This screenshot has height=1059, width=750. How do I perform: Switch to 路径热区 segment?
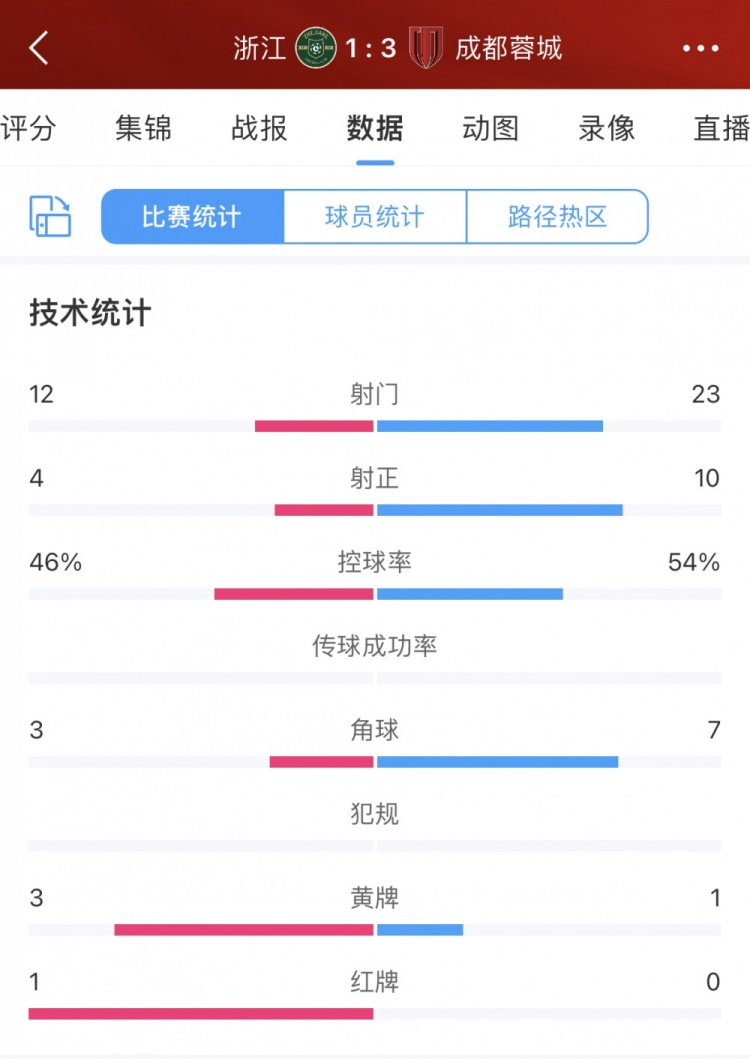tap(557, 217)
